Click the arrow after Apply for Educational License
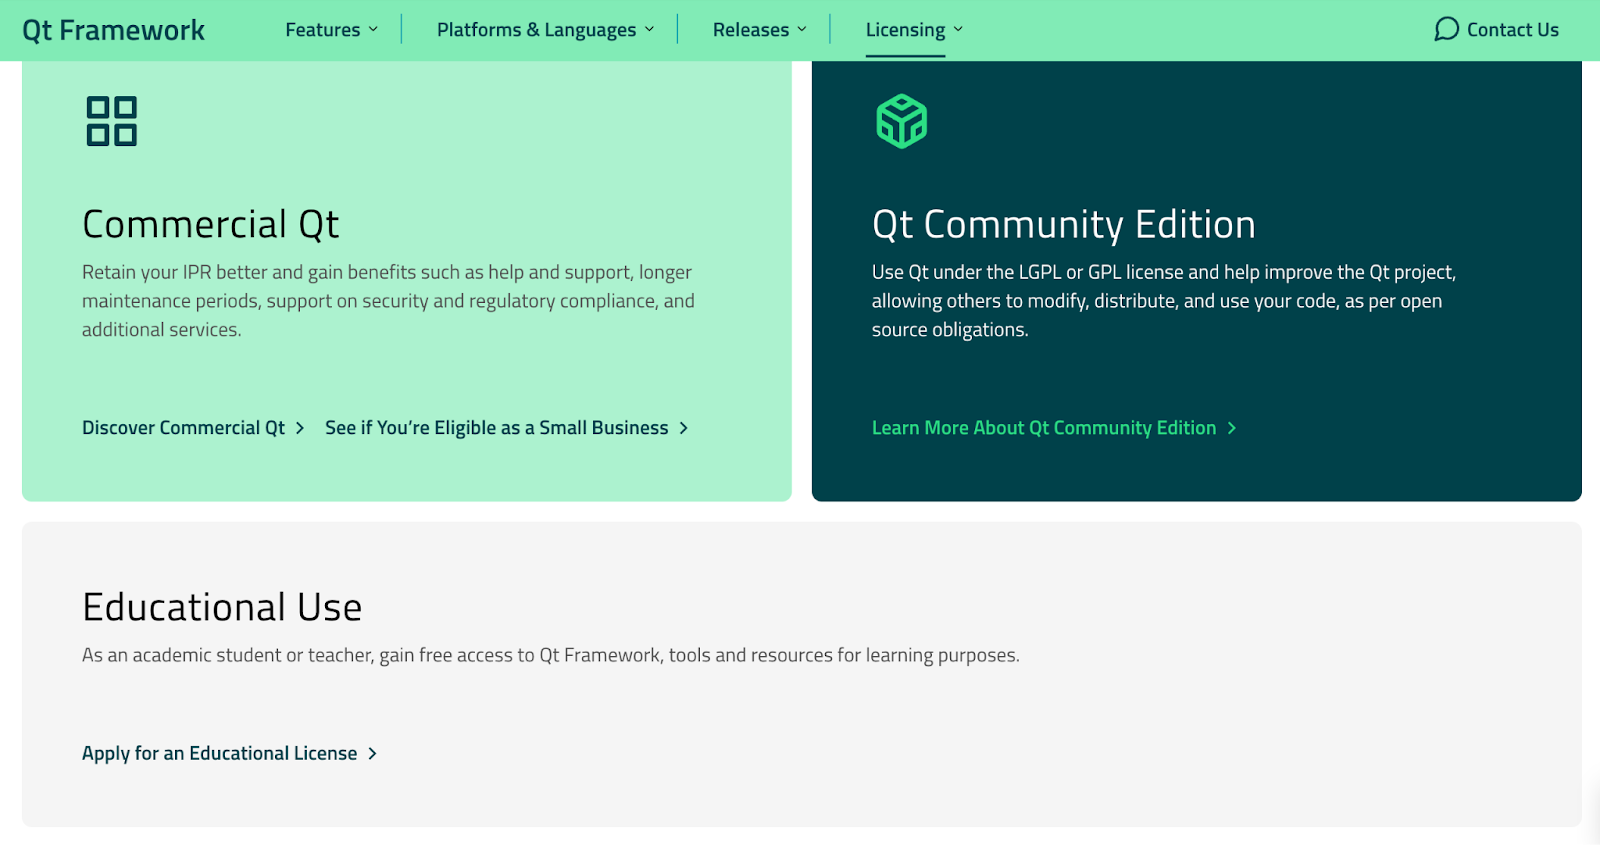Viewport: 1600px width, 845px height. coord(372,754)
